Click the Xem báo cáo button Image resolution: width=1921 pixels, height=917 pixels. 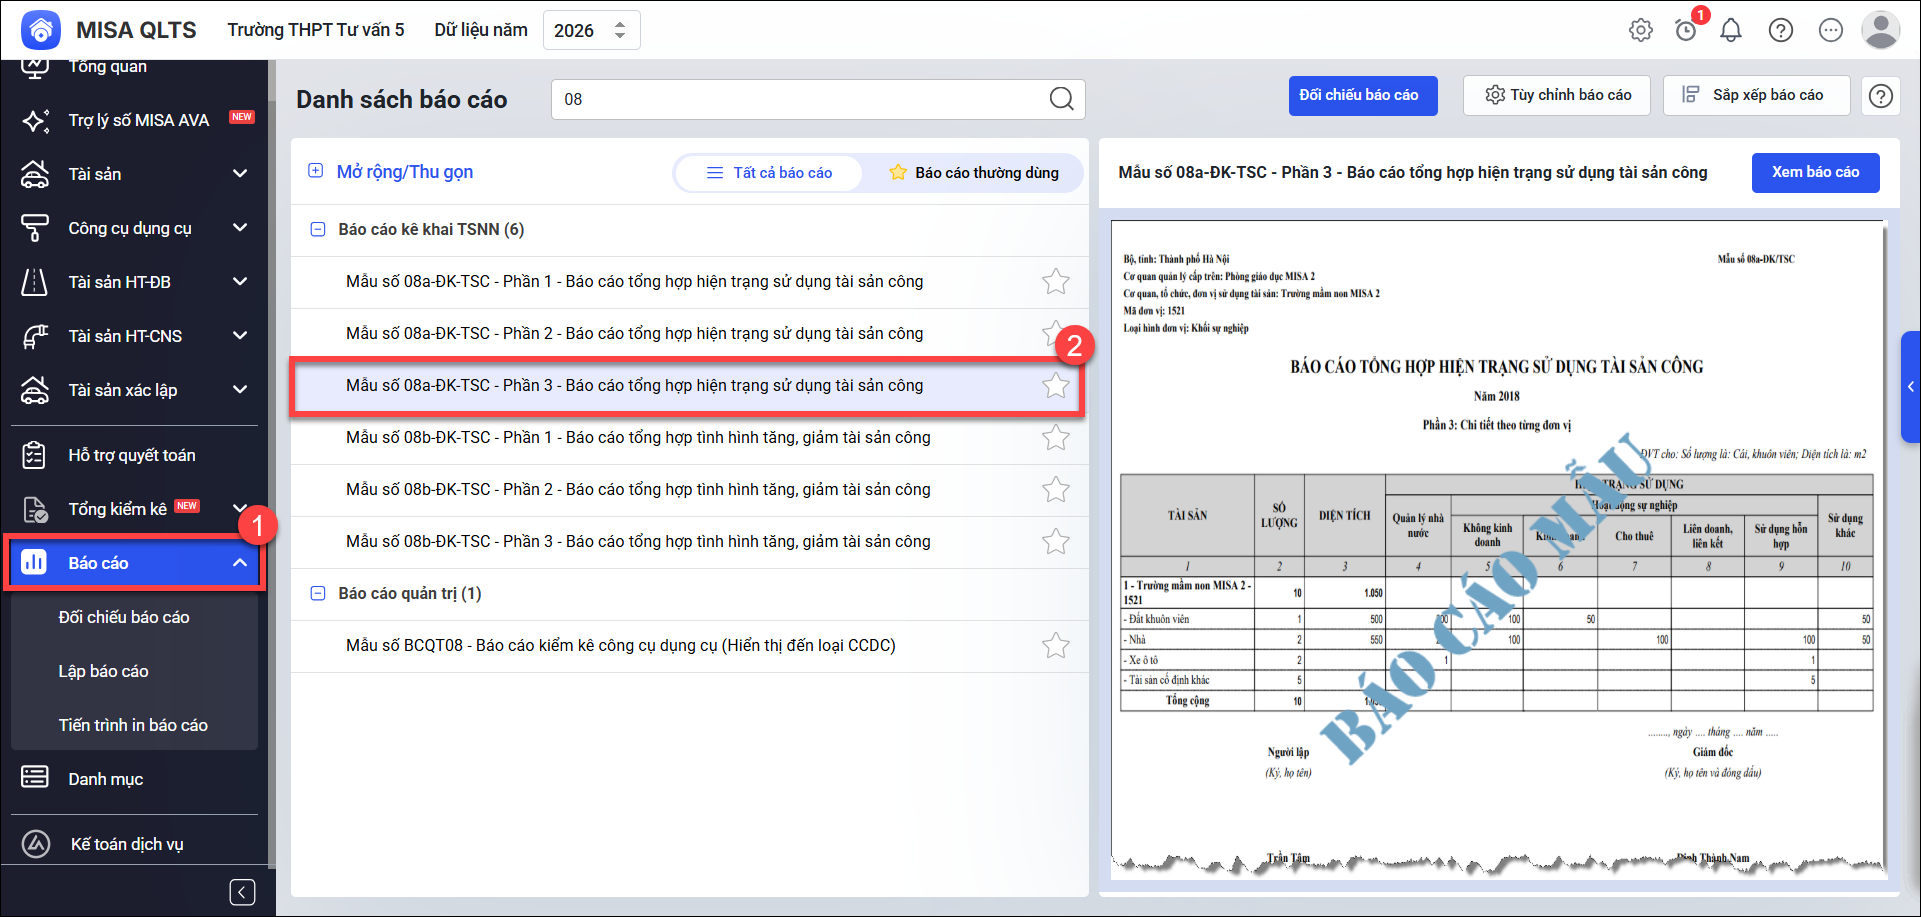coord(1815,173)
